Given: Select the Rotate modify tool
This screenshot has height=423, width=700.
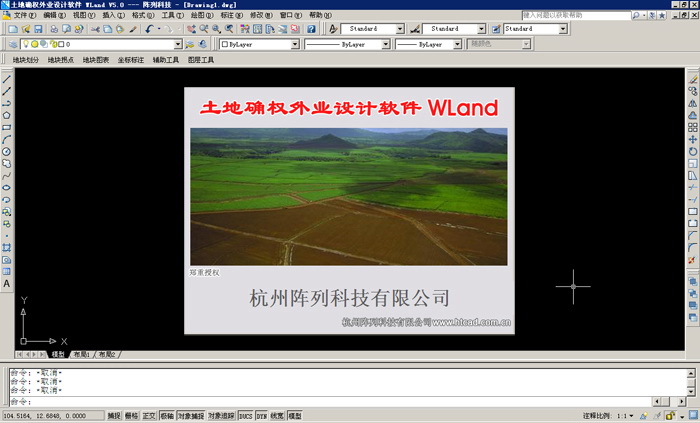Looking at the screenshot, I should tap(692, 152).
